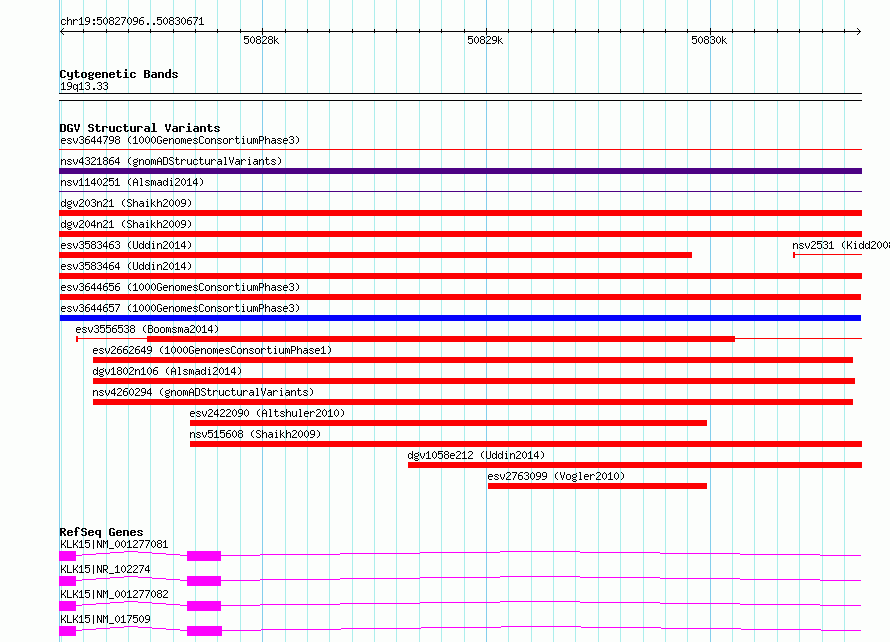Click the esv2422090 red variant bar
The image size is (890, 642).
[448, 423]
